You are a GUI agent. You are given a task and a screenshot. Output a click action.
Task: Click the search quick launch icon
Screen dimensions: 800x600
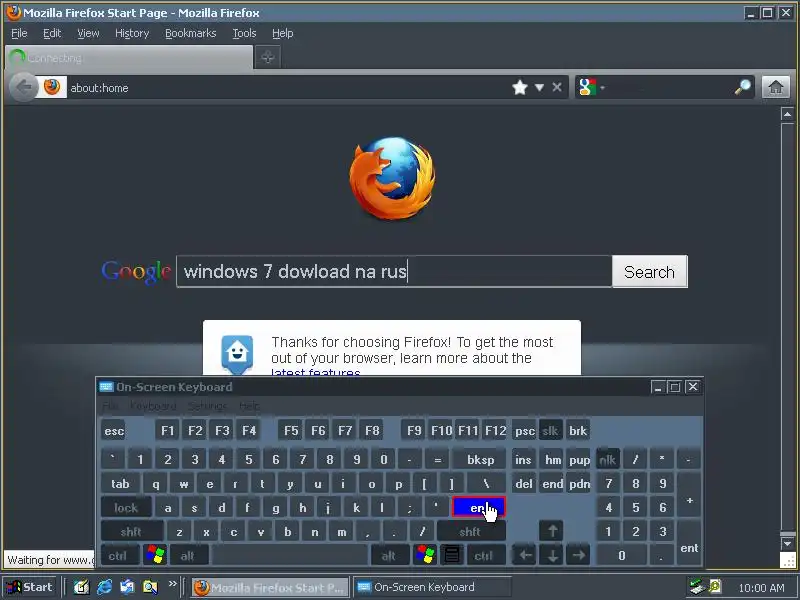coord(150,587)
